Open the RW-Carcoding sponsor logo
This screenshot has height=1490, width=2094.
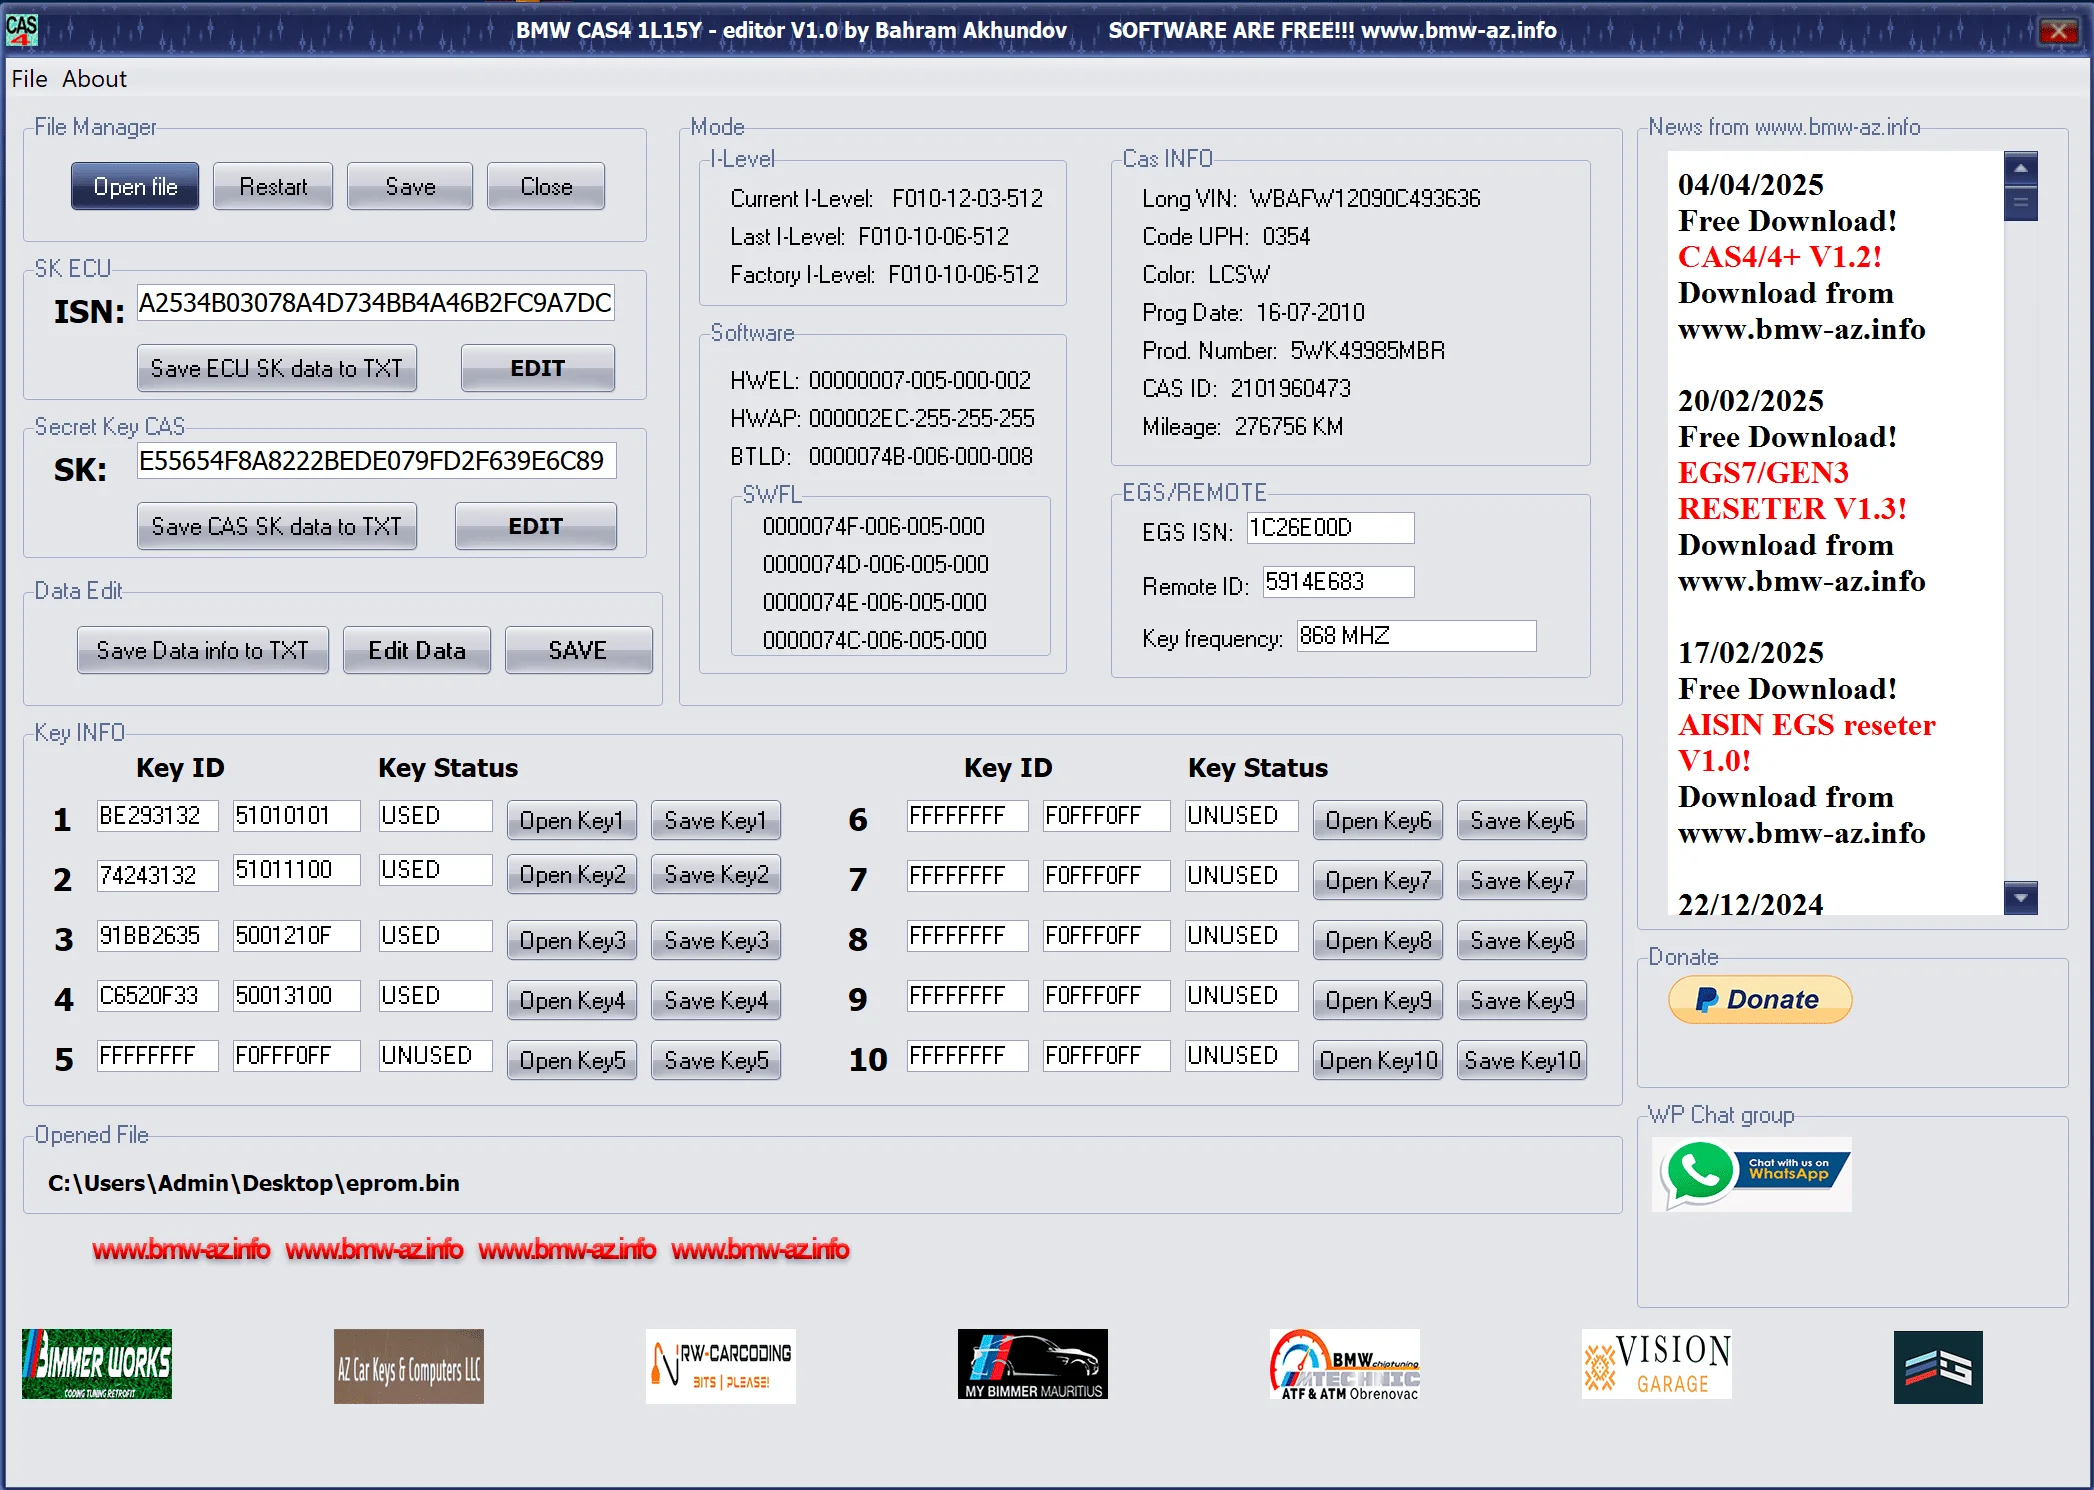721,1366
